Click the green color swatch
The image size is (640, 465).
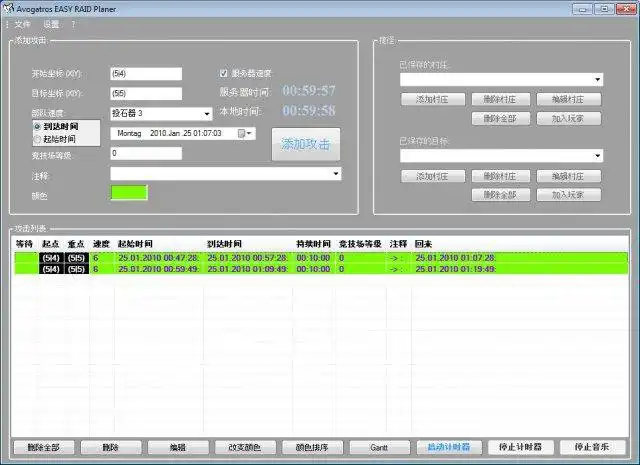point(129,193)
